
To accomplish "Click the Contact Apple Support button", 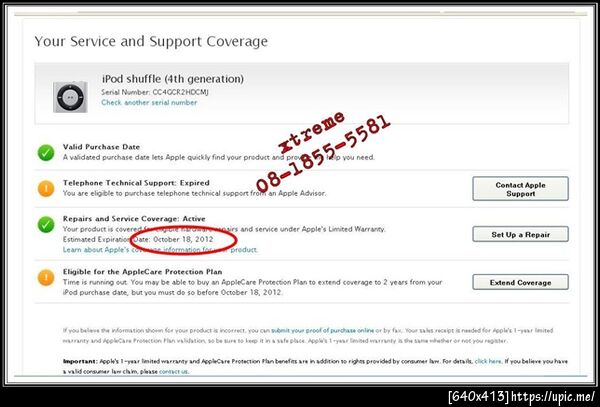I will coord(520,189).
